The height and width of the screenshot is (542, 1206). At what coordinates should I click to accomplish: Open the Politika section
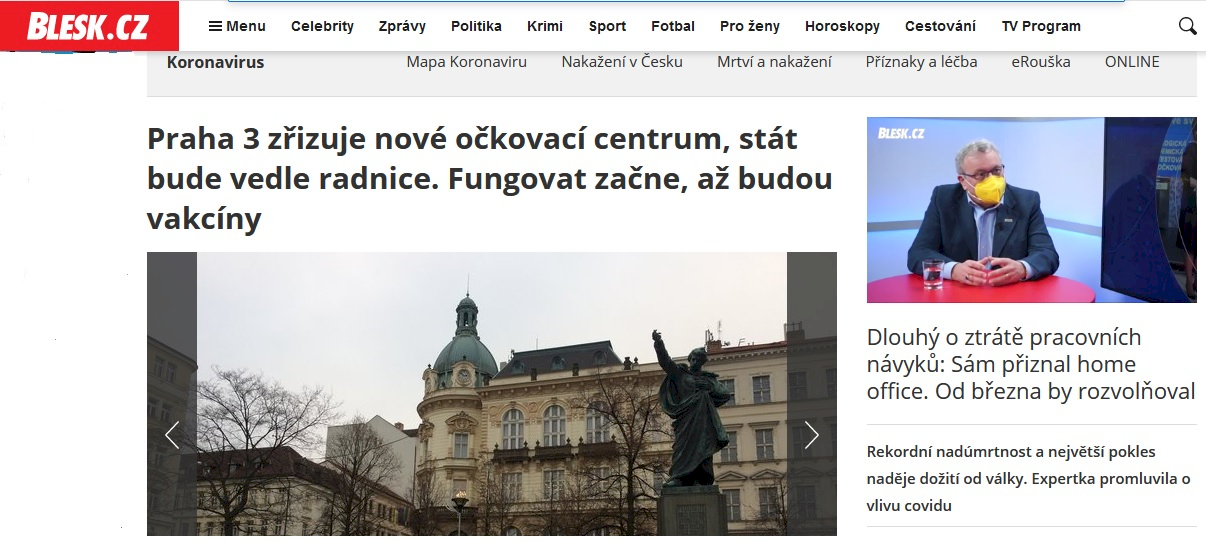pyautogui.click(x=476, y=26)
